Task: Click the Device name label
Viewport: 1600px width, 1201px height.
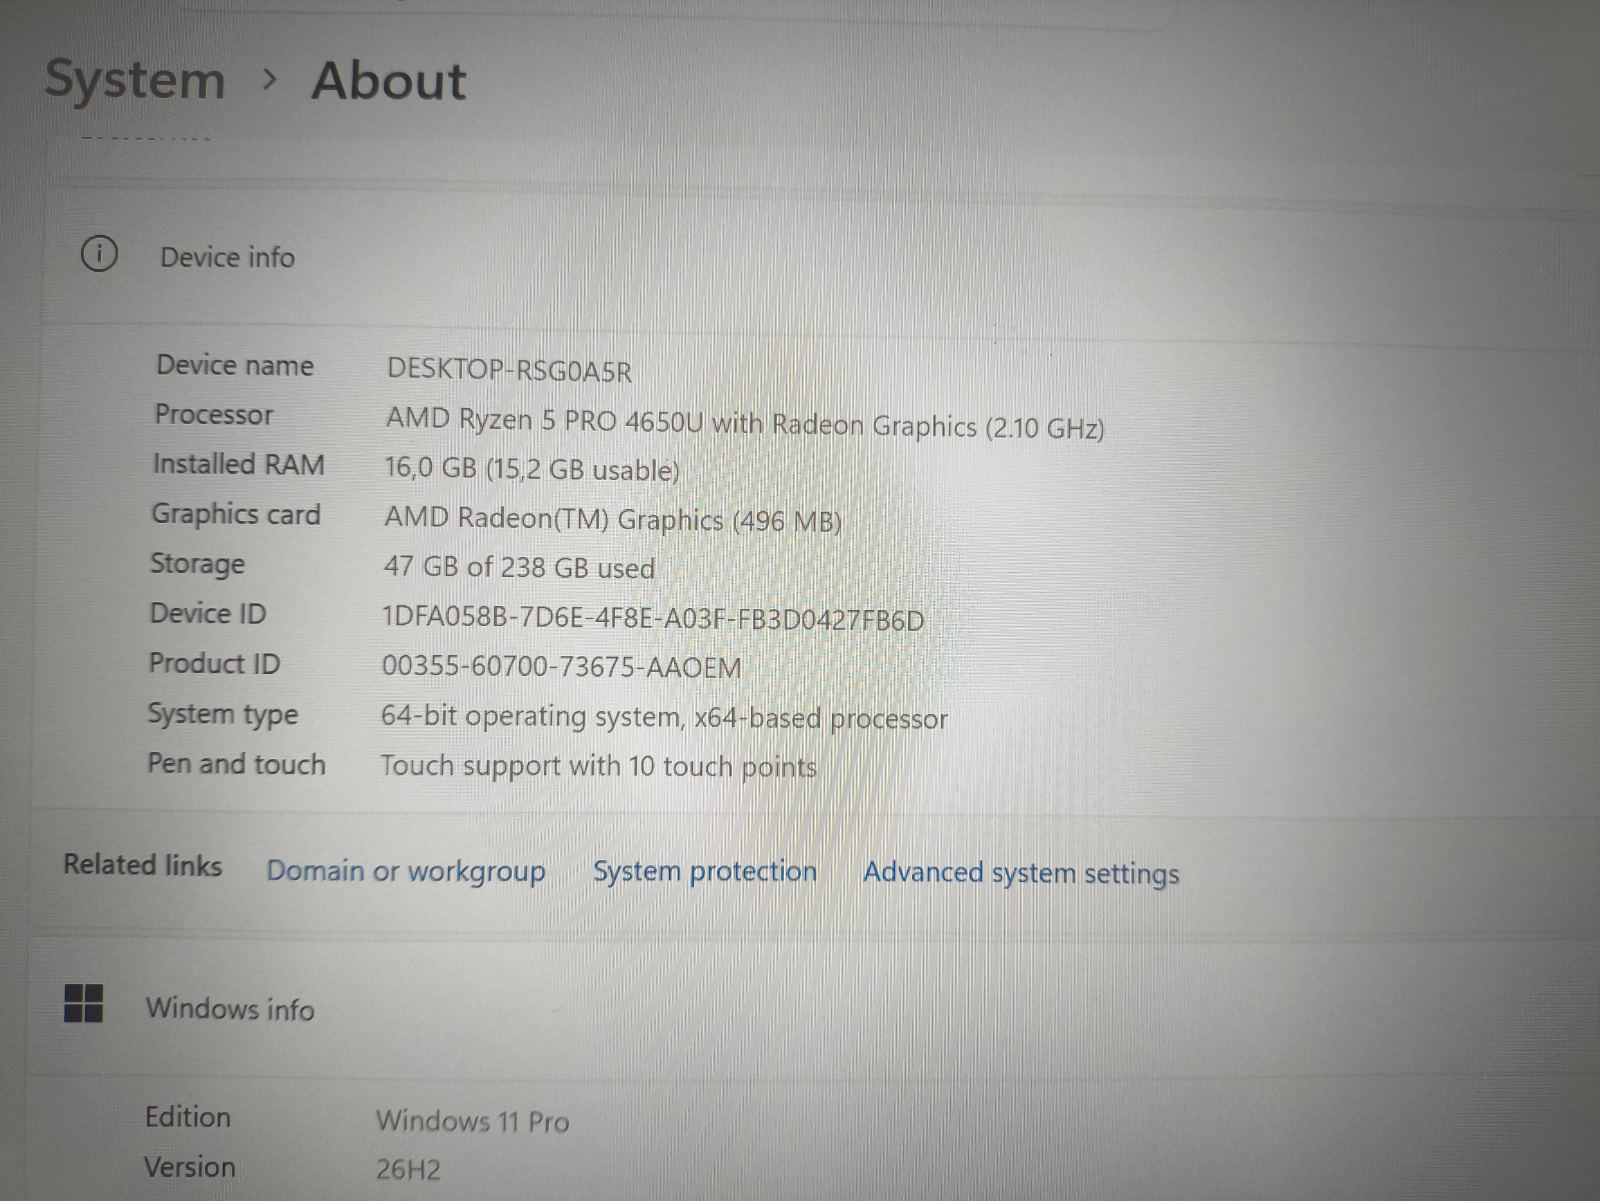Action: [235, 365]
